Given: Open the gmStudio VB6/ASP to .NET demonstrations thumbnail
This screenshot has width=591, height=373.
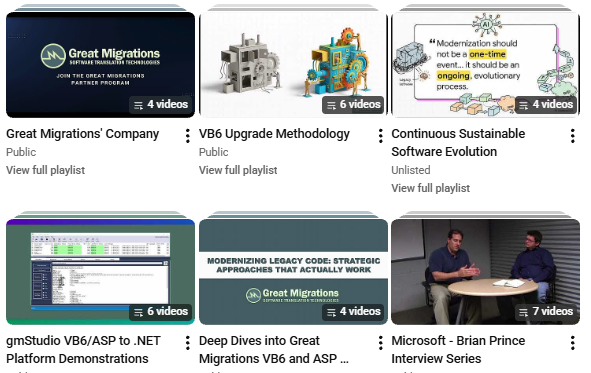Looking at the screenshot, I should tap(100, 272).
